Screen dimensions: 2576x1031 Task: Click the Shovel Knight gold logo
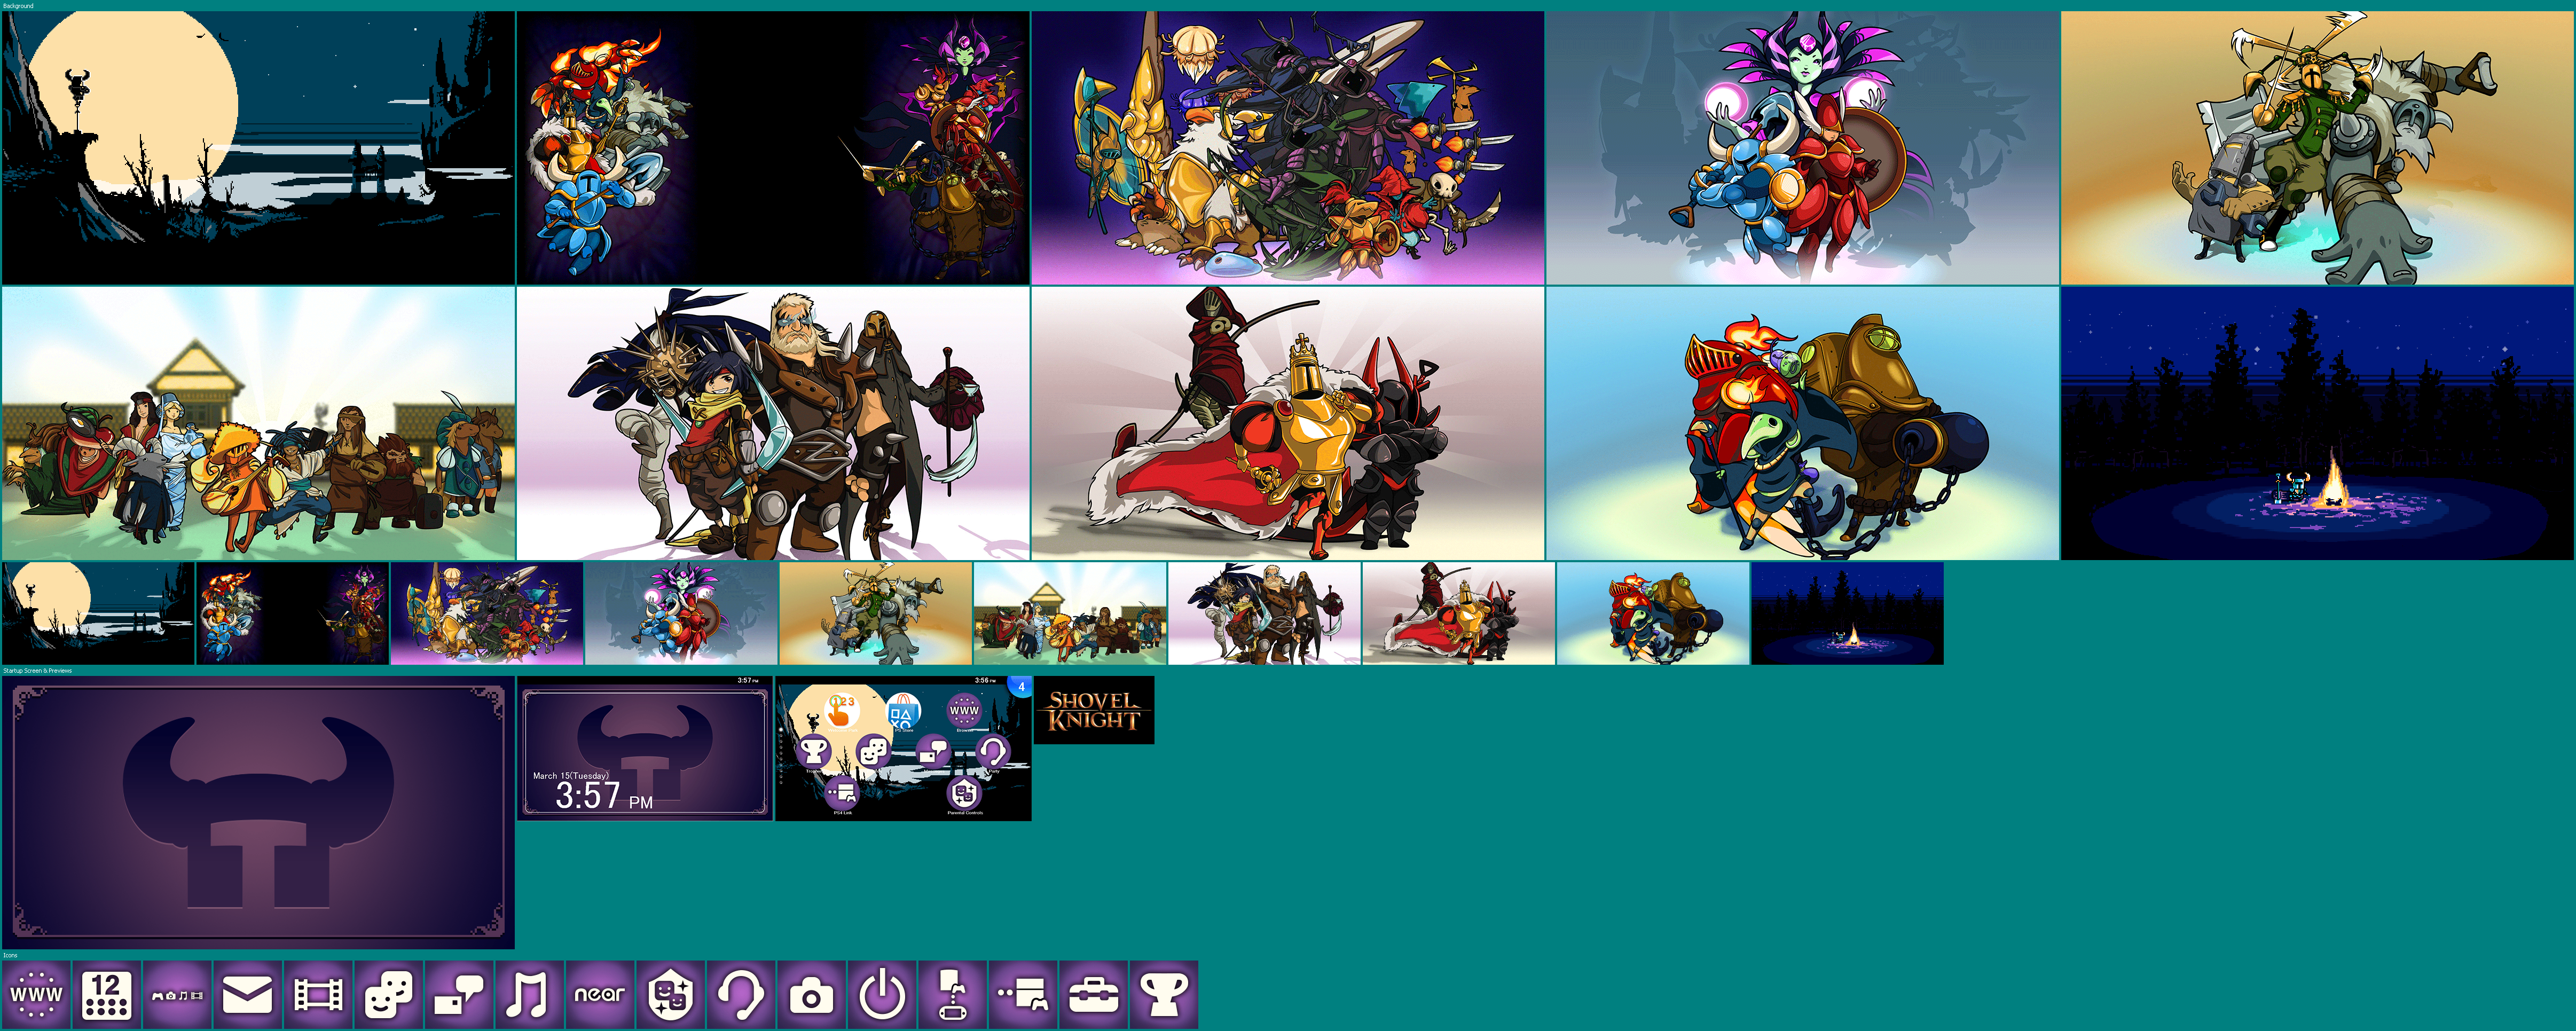click(x=1094, y=710)
